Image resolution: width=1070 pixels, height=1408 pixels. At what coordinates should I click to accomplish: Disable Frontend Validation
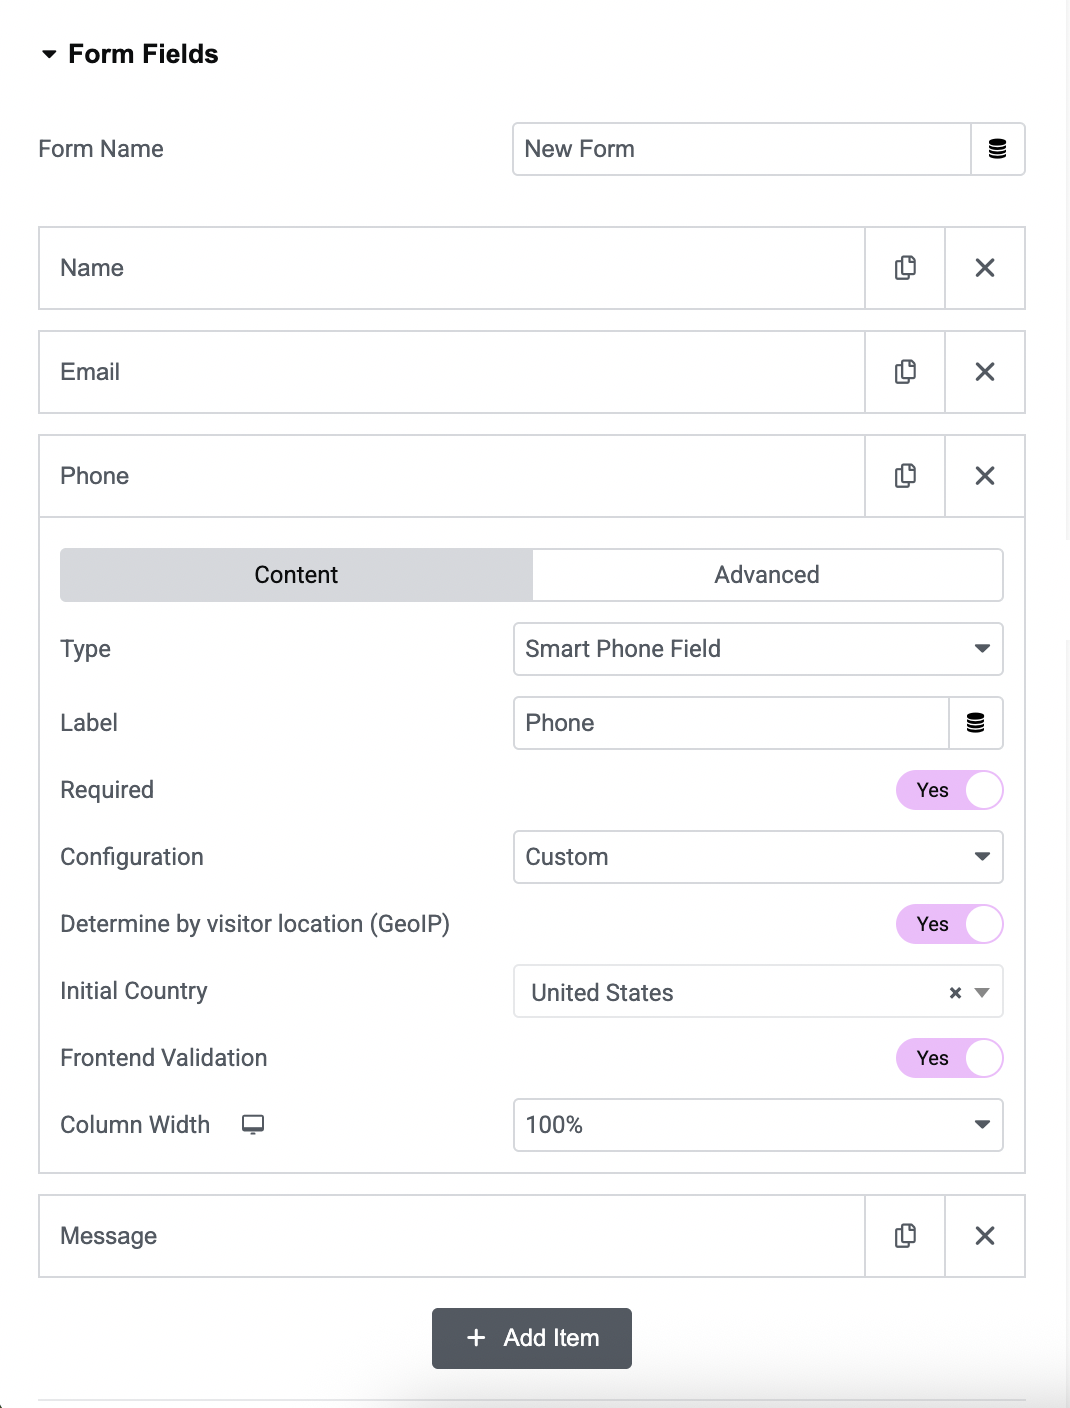tap(949, 1057)
